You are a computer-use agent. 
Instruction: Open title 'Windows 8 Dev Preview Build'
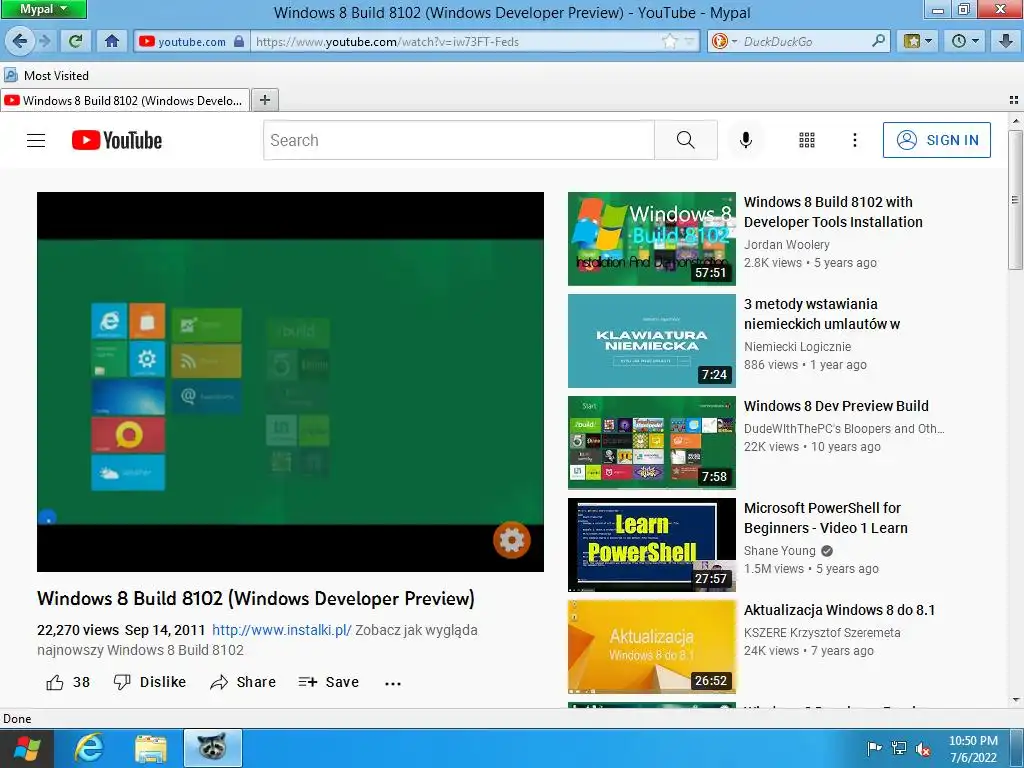click(x=836, y=406)
